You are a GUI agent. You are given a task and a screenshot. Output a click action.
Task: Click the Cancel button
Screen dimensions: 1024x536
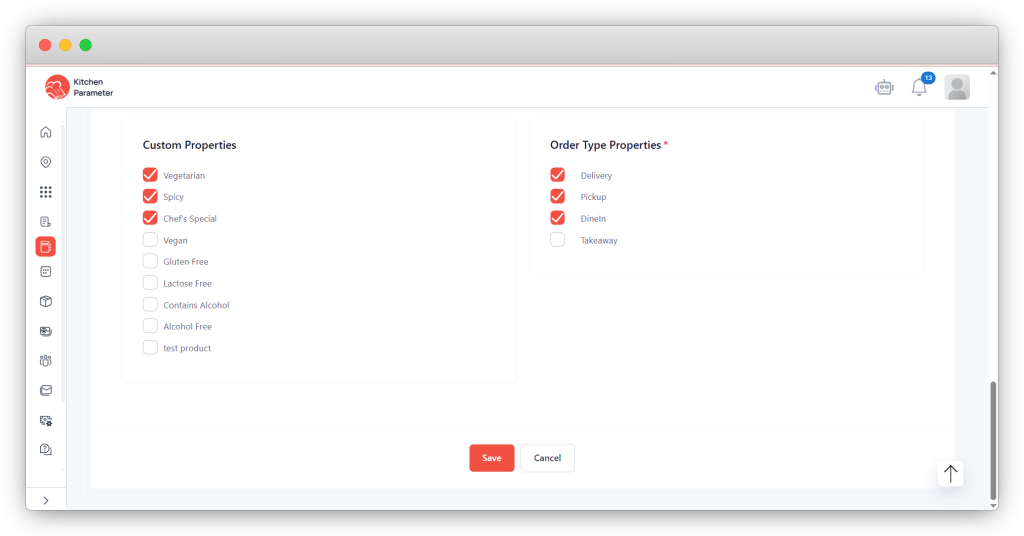click(547, 458)
